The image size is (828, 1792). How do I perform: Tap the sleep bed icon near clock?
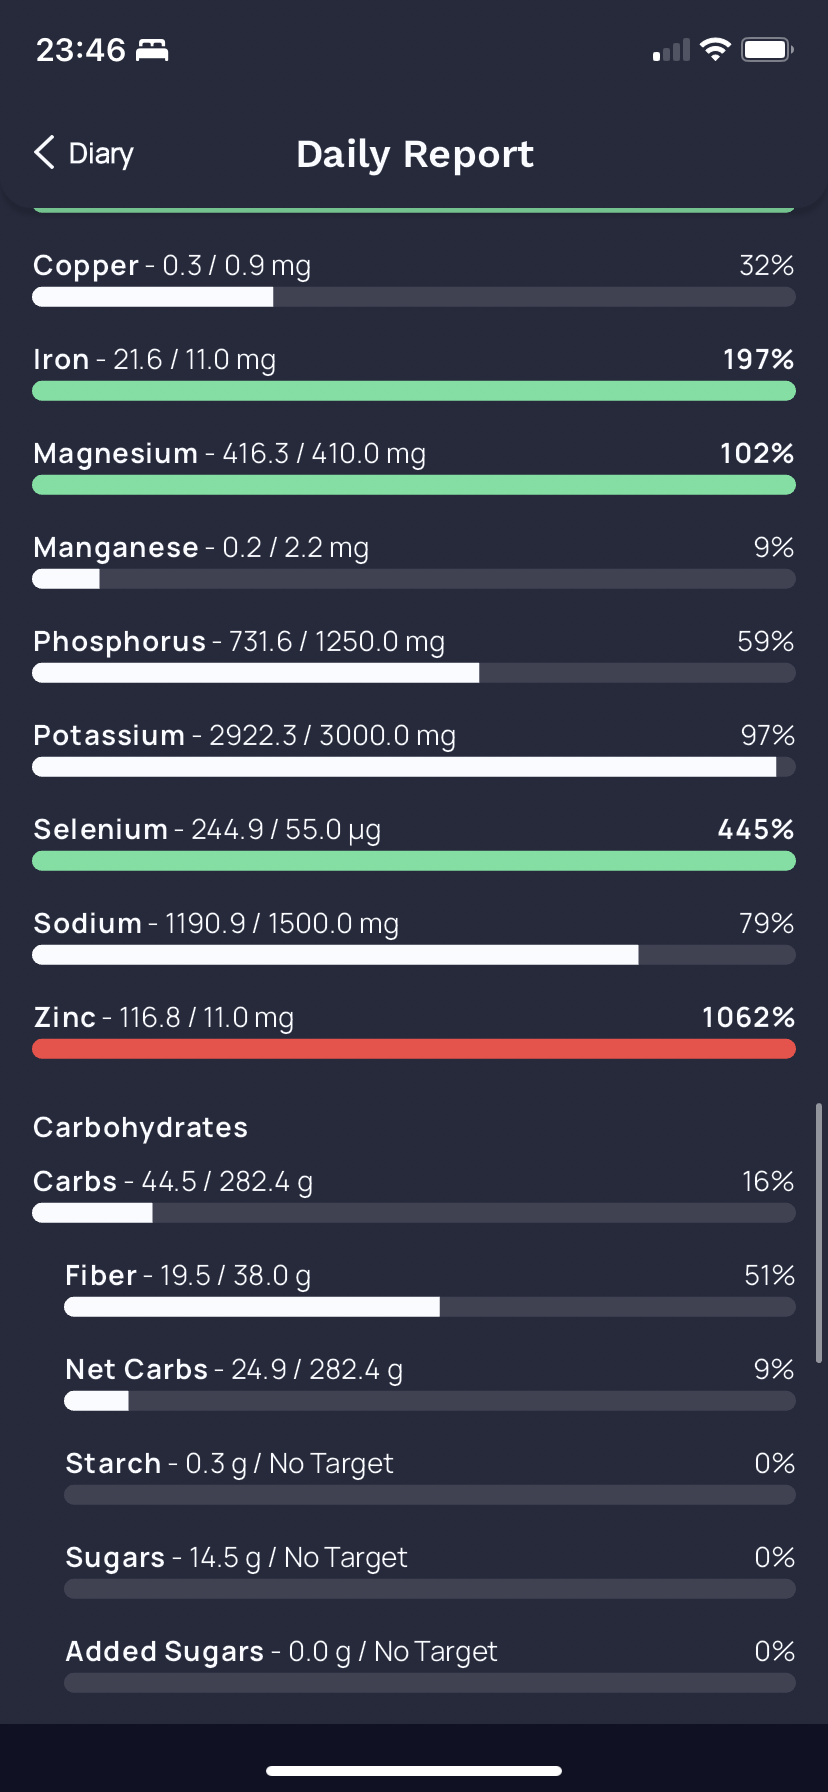[x=152, y=49]
